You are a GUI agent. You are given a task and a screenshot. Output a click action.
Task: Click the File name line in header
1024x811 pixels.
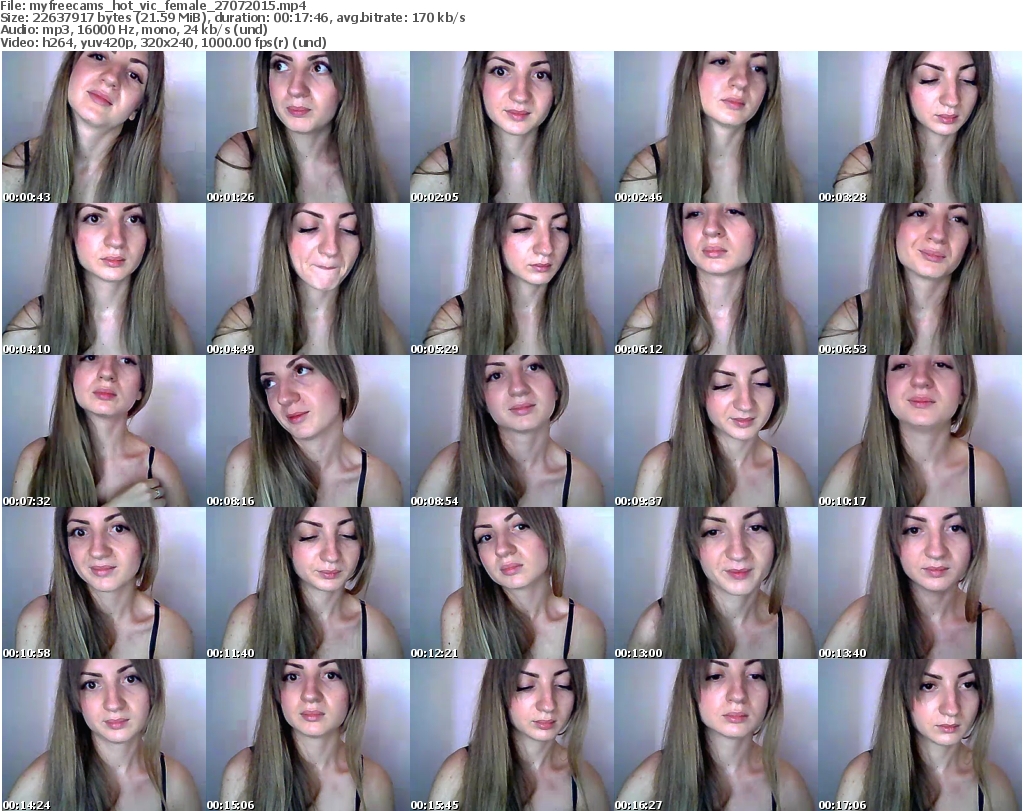tap(153, 6)
